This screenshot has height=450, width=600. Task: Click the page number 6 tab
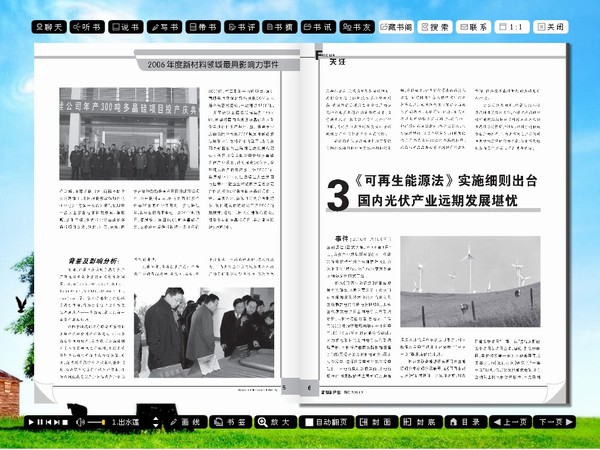point(309,388)
